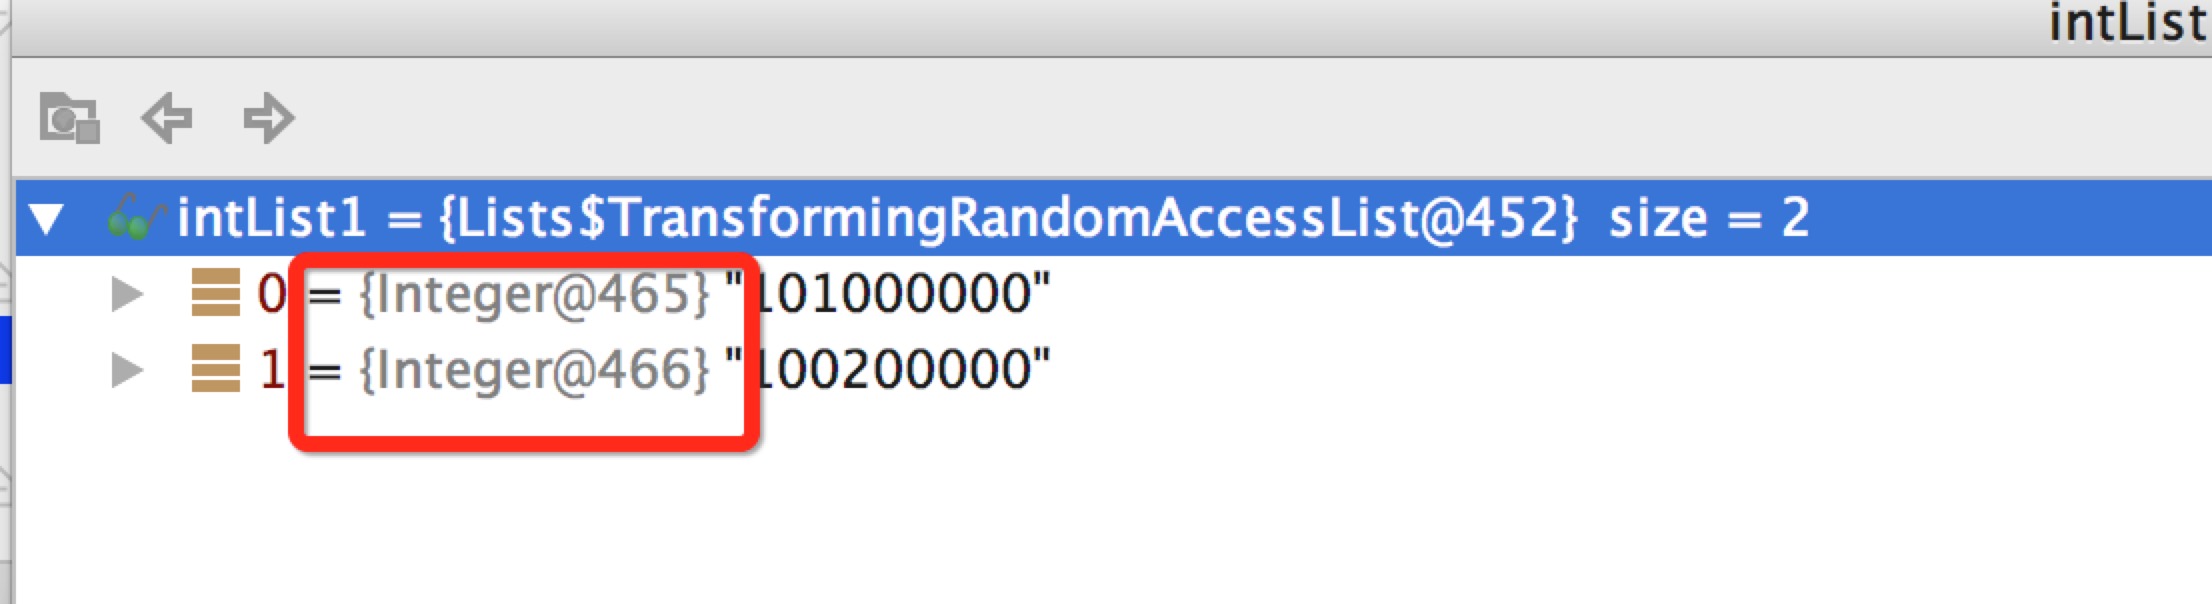Image resolution: width=2212 pixels, height=604 pixels.
Task: Click the leftmost inspect-root toolbar icon
Action: [x=69, y=118]
